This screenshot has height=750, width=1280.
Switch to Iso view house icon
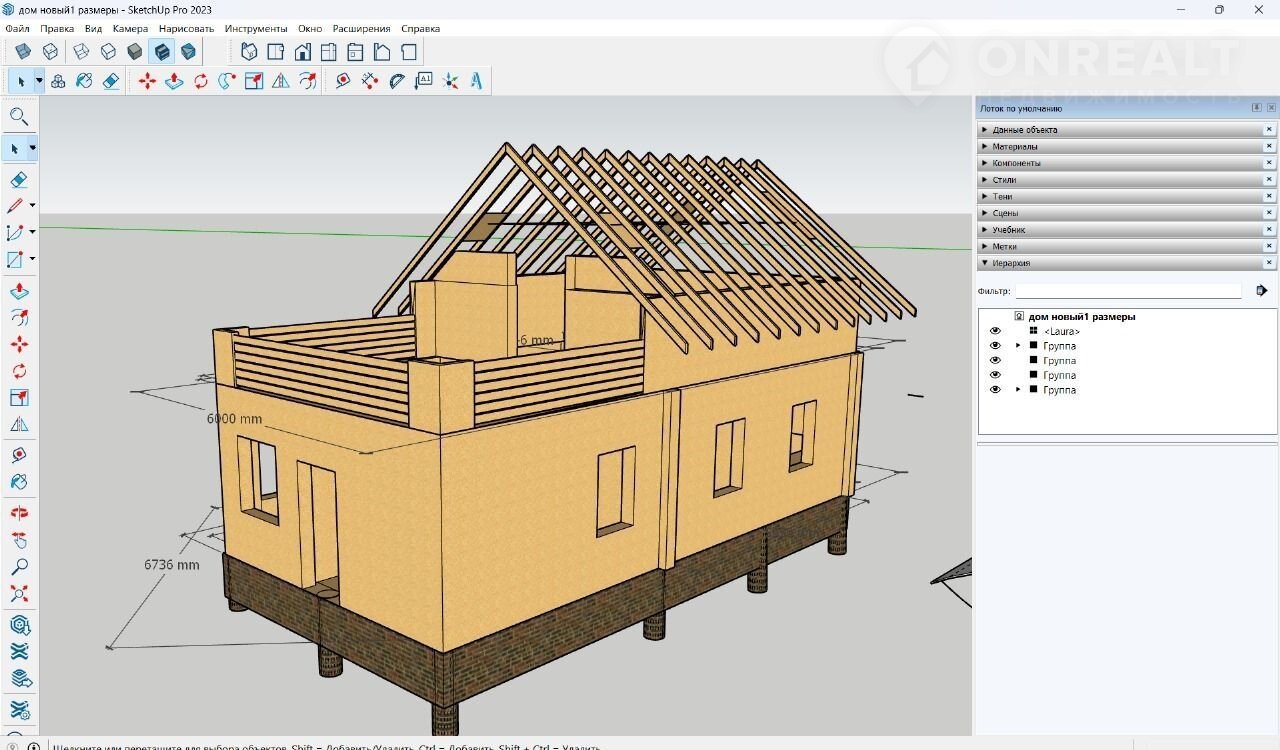[x=249, y=52]
